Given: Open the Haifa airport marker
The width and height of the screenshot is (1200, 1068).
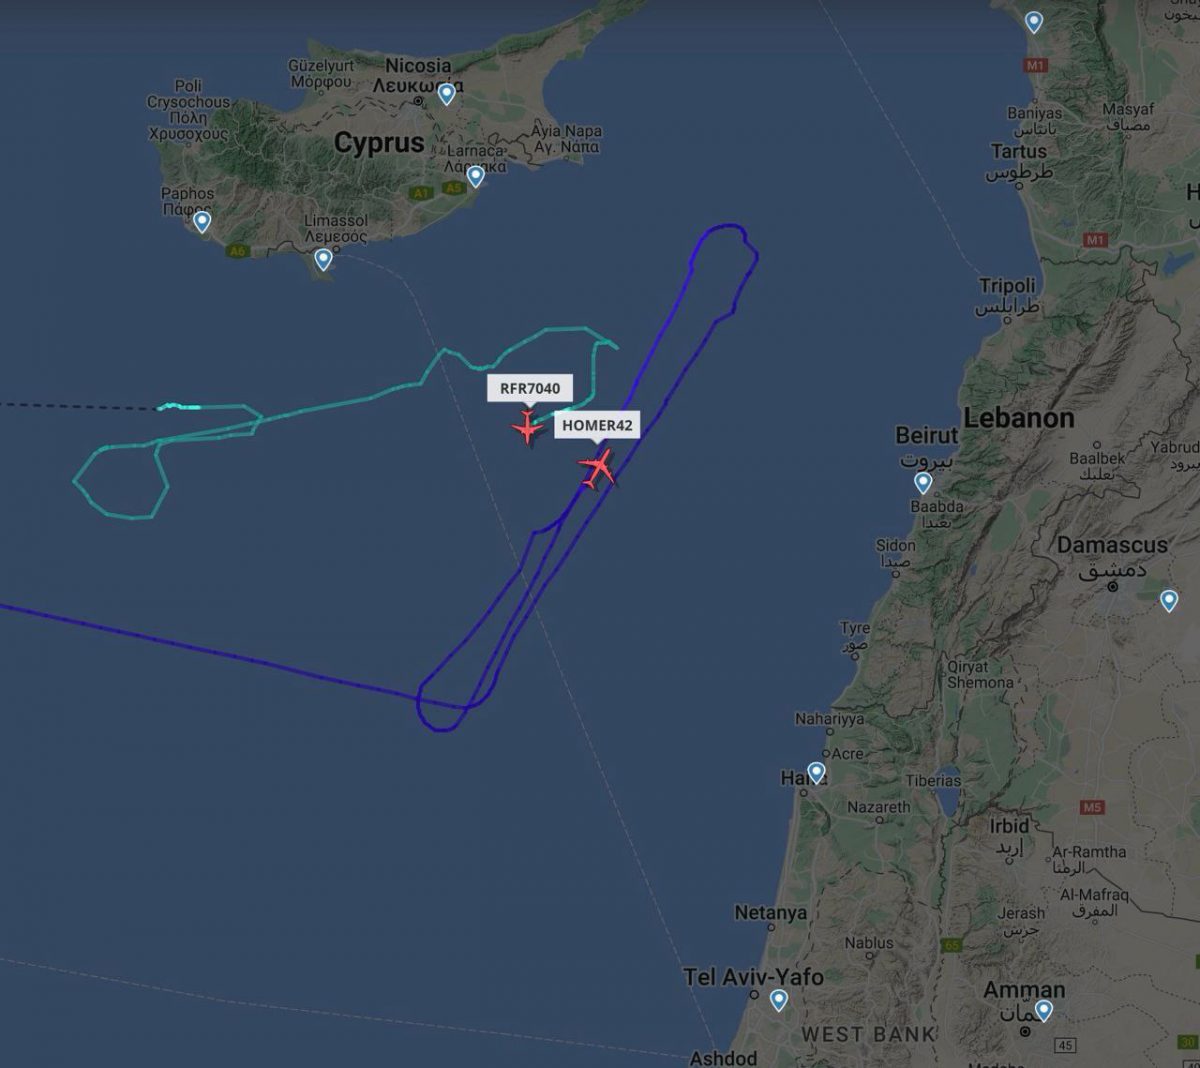Looking at the screenshot, I should click(x=816, y=772).
